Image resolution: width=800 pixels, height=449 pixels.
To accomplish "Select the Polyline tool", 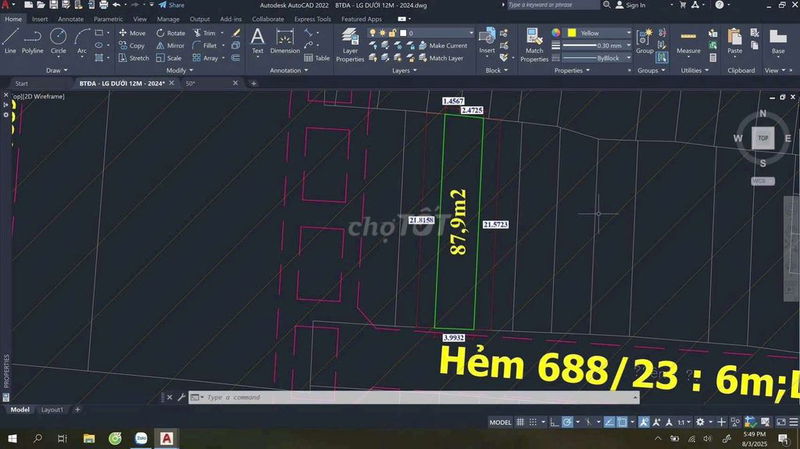I will [x=33, y=40].
